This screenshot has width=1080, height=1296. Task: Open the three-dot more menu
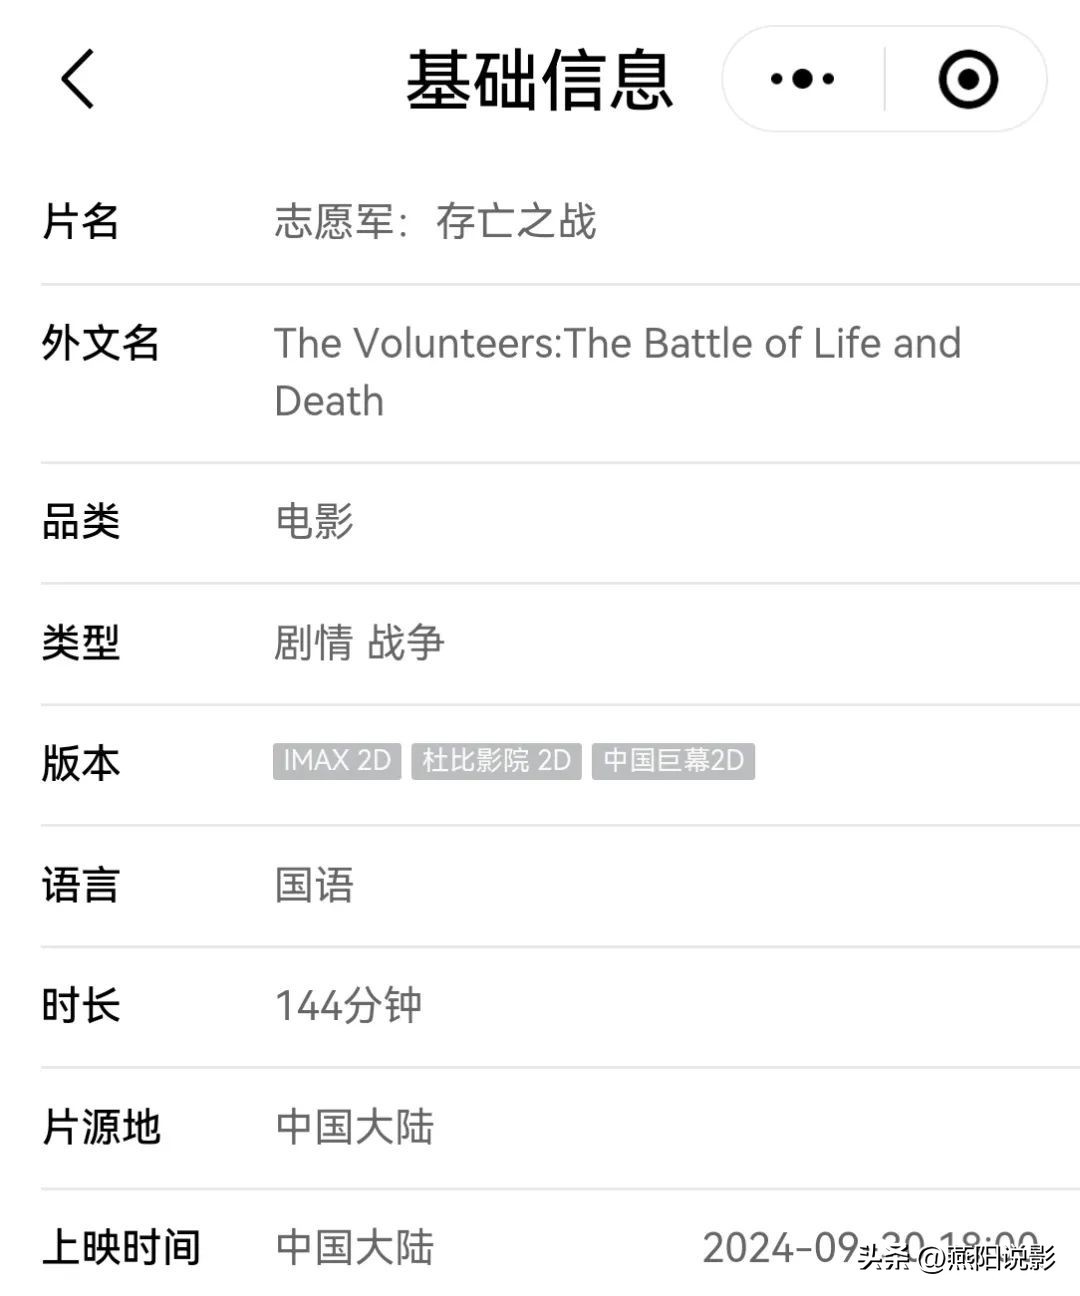(x=802, y=79)
